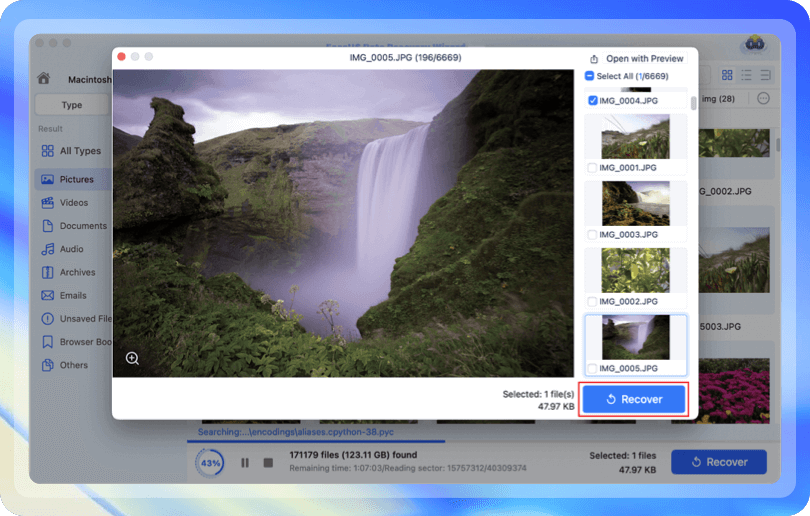The image size is (810, 516).
Task: Click the All Types grid icon
Action: click(48, 151)
